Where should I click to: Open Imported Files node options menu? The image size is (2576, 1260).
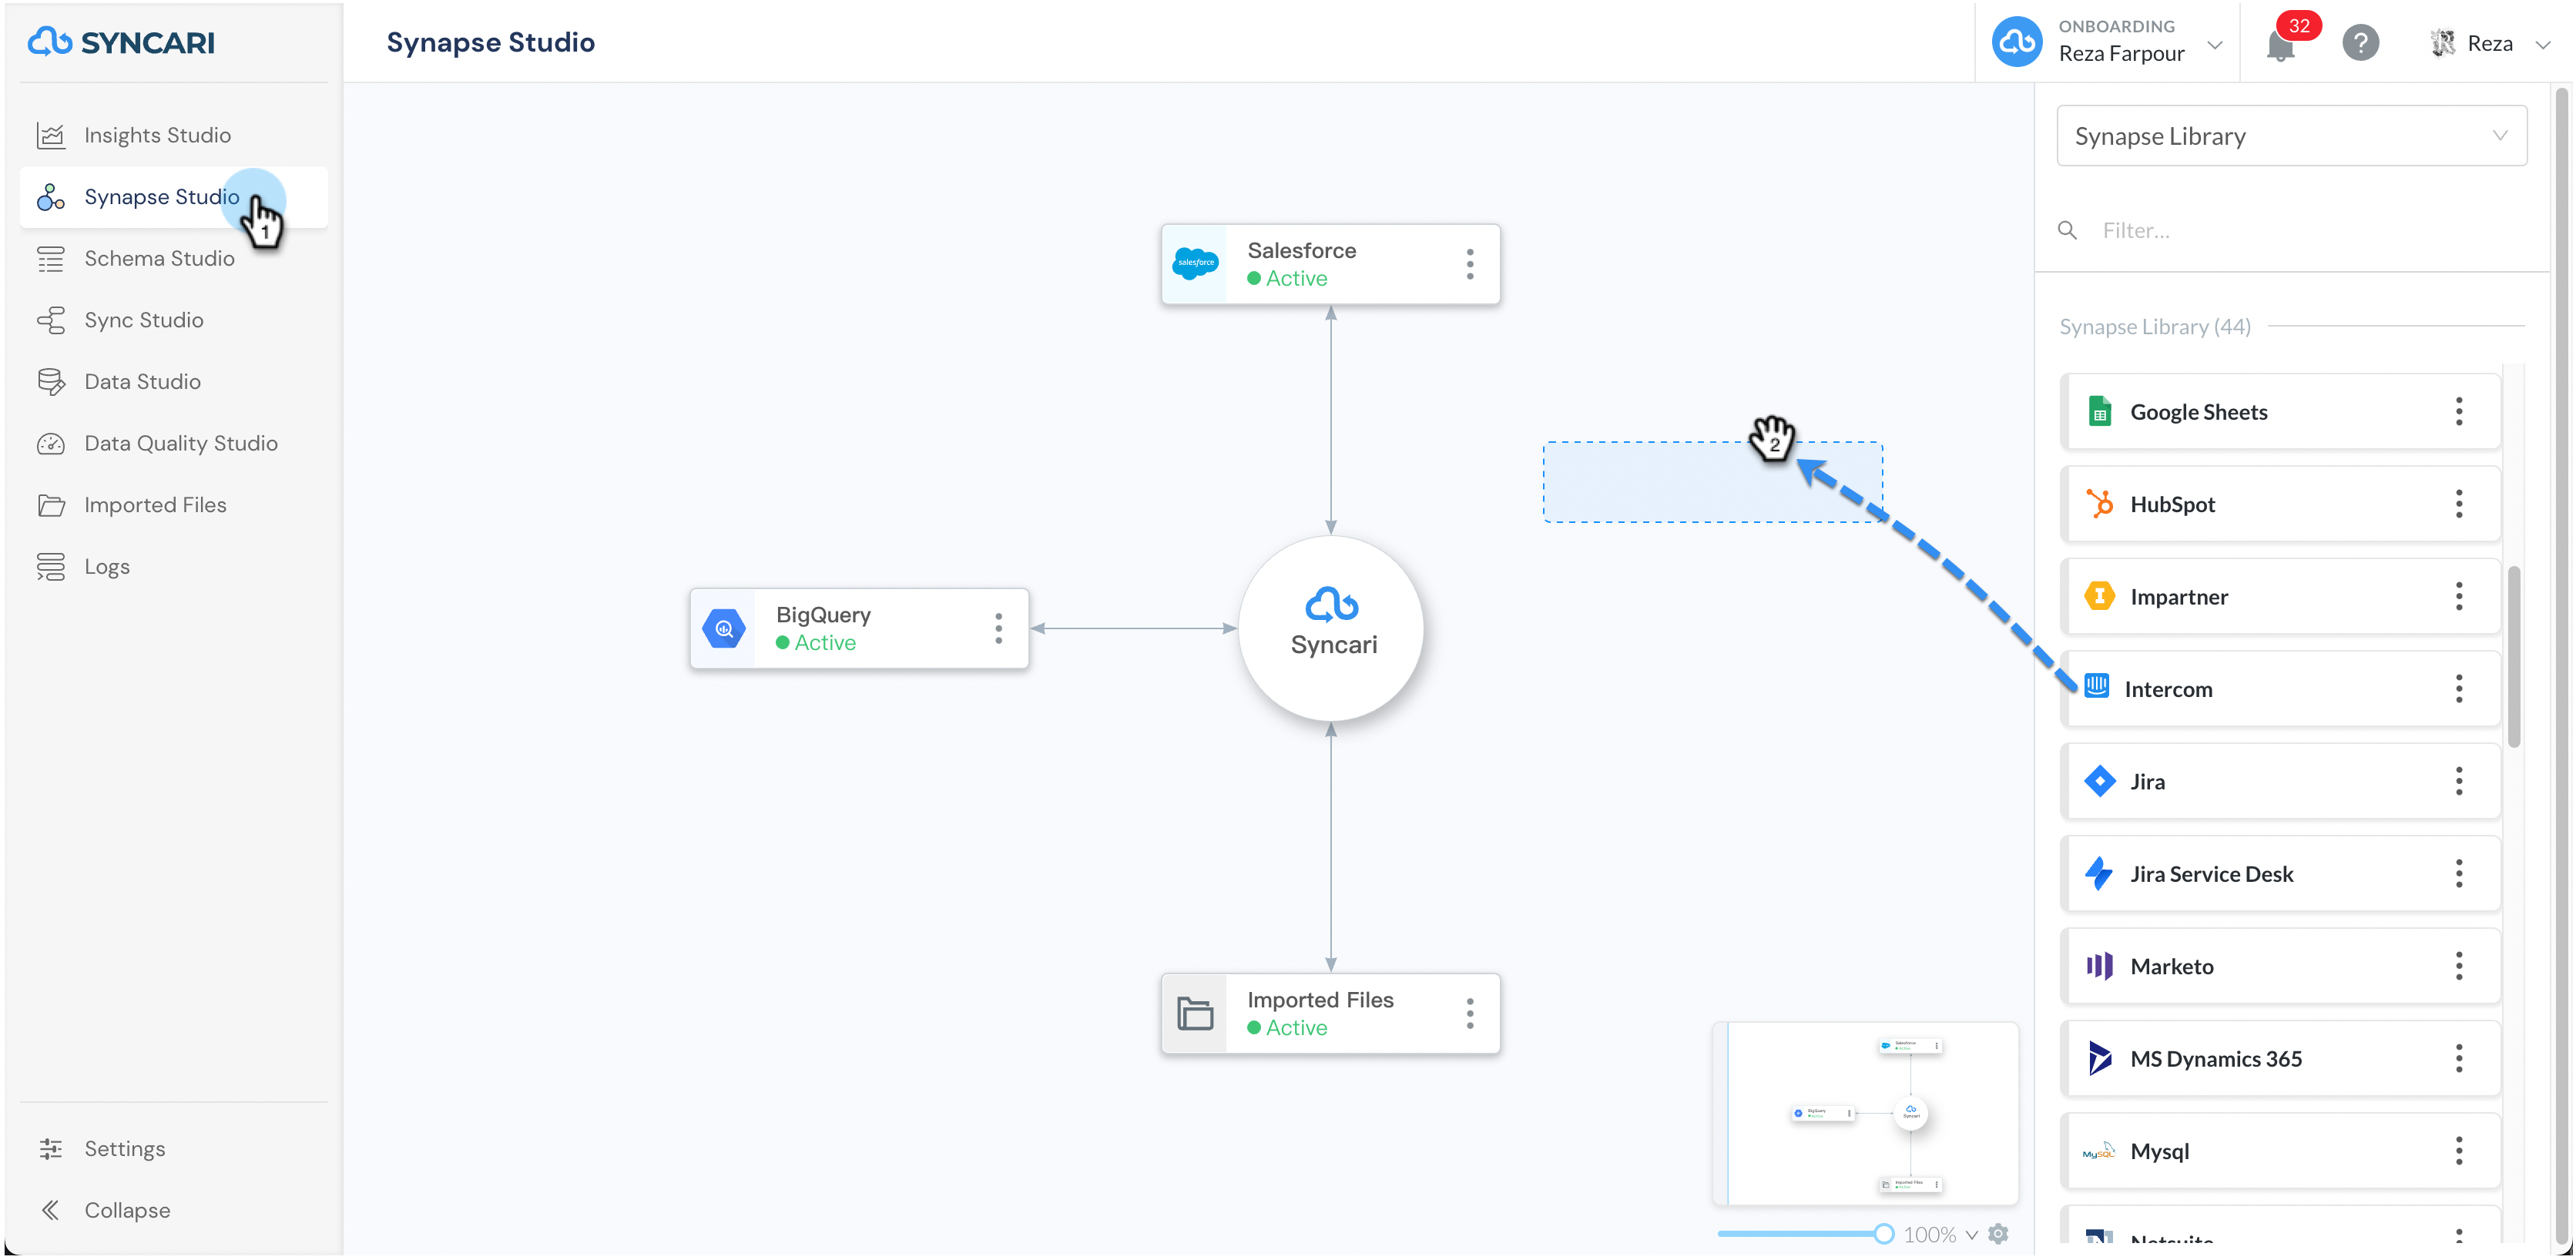point(1469,1013)
